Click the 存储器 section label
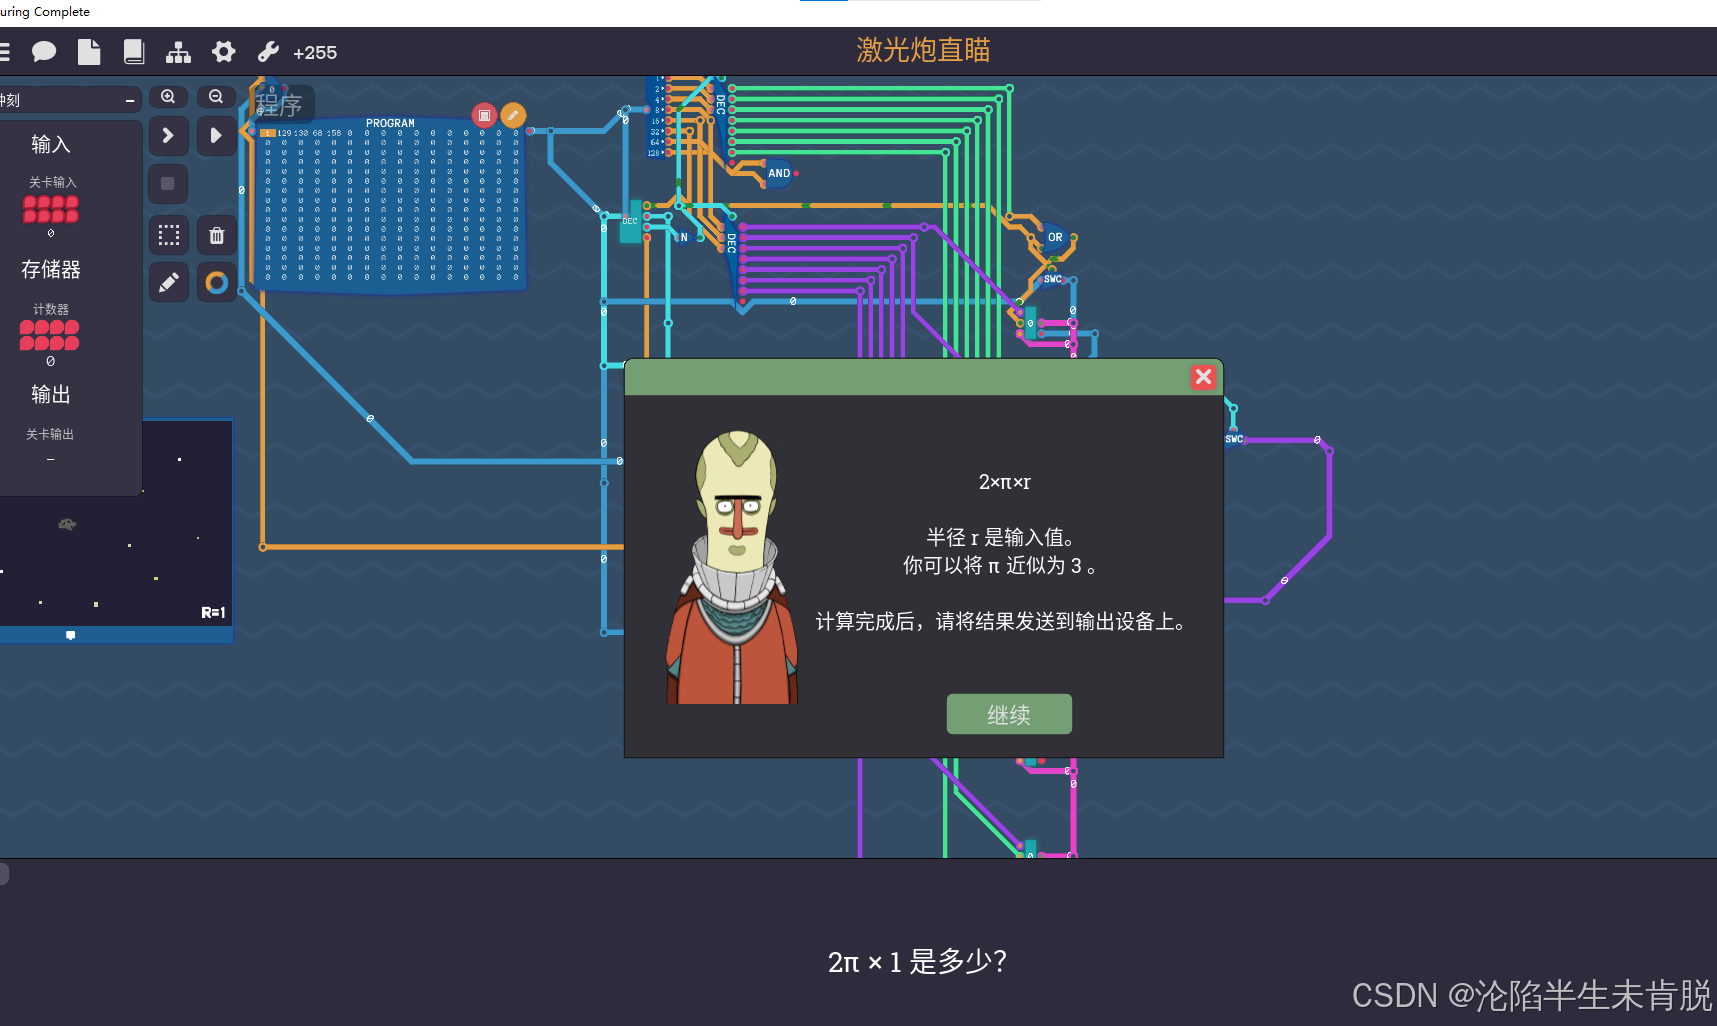 [x=51, y=269]
